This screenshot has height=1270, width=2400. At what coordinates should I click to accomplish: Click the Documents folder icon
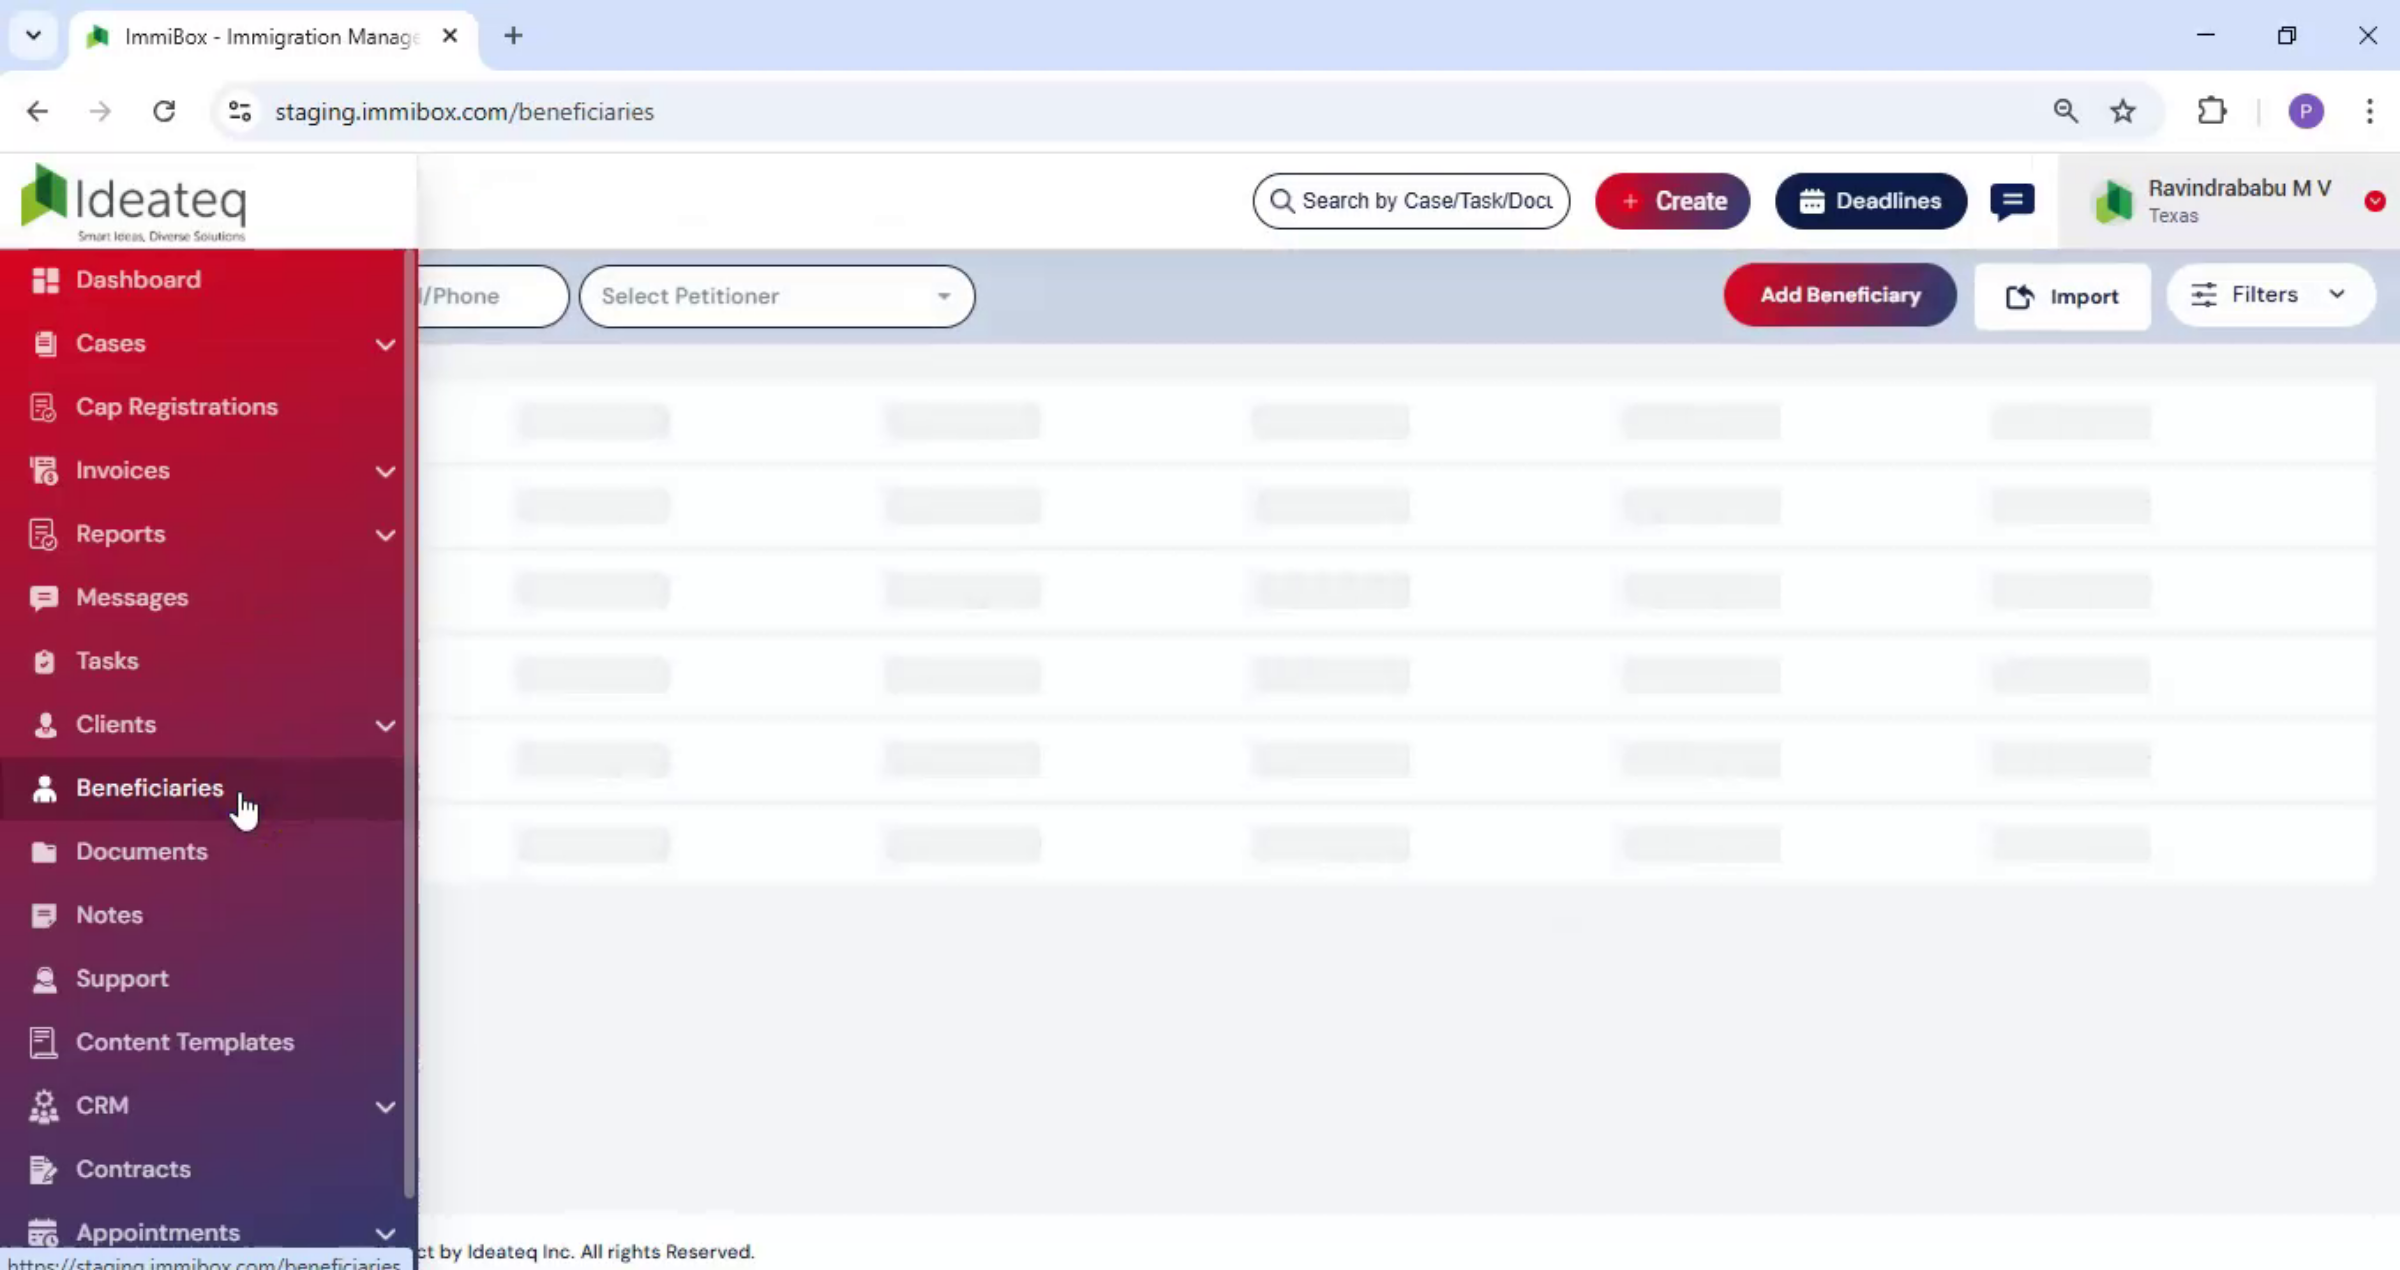(44, 852)
